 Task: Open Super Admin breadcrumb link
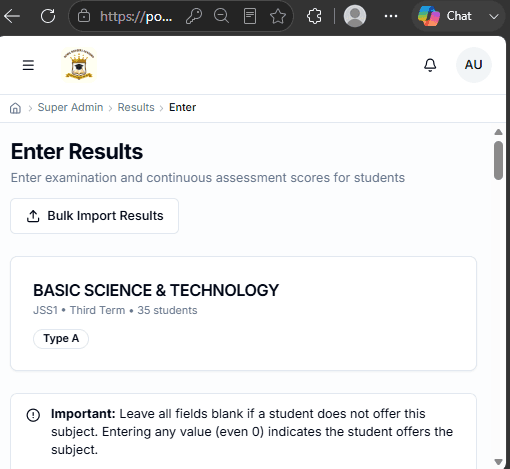coord(70,107)
